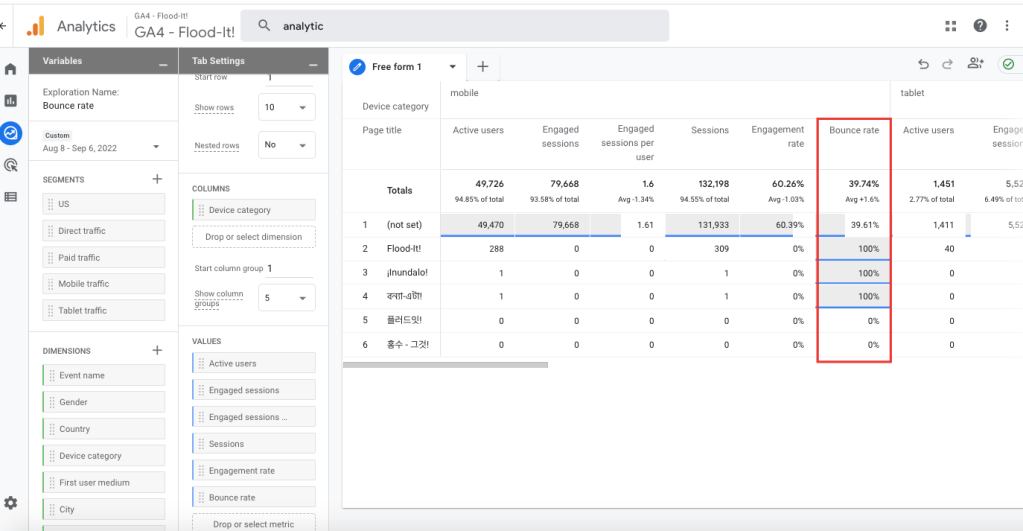Select the Event name dimension
The image size is (1023, 531).
click(x=104, y=375)
